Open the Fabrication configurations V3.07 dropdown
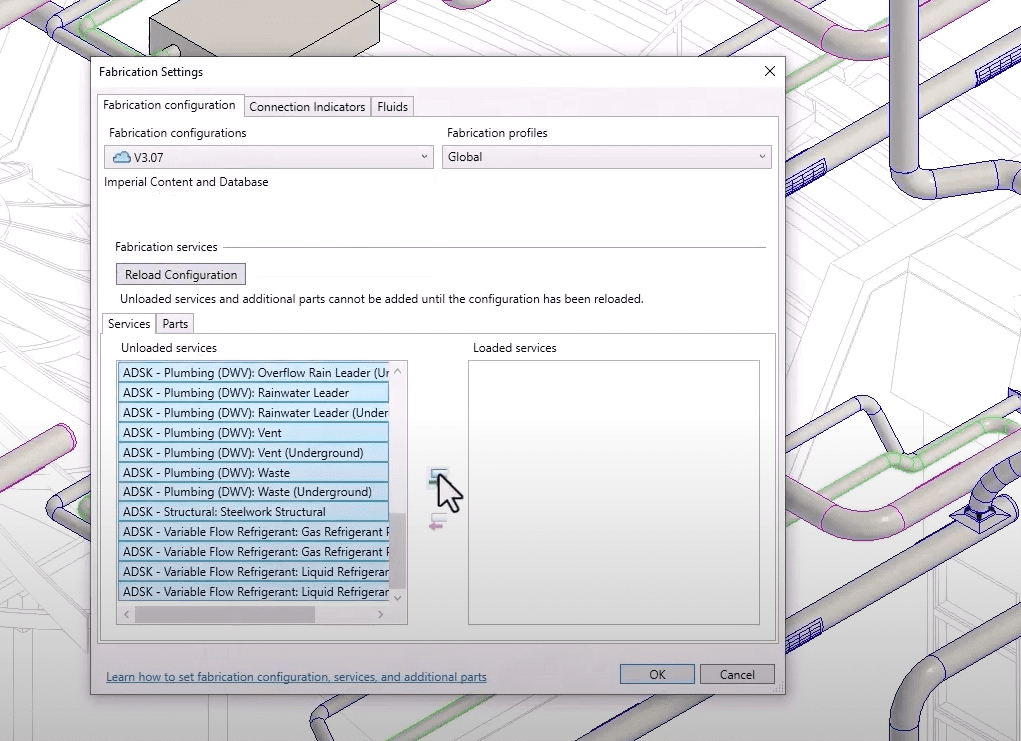This screenshot has height=741, width=1021. (x=269, y=157)
